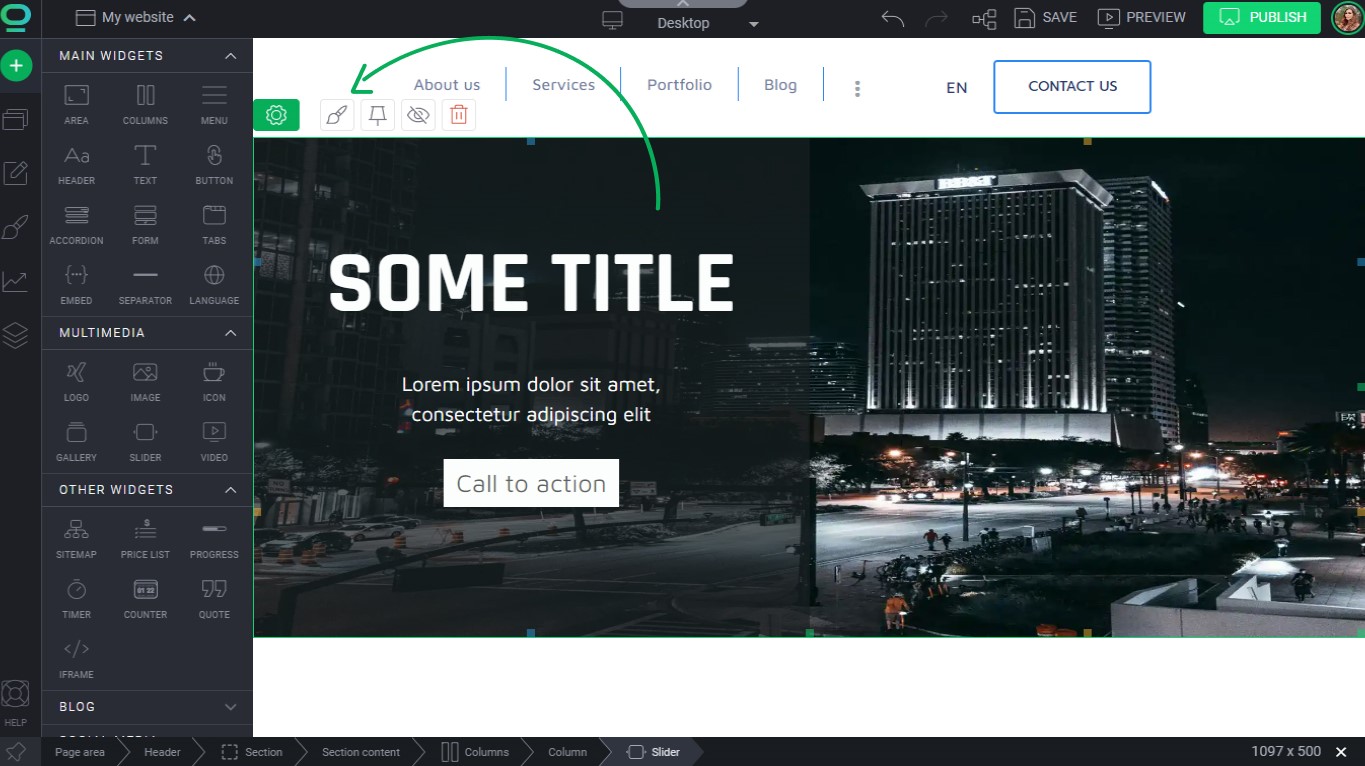
Task: Switch language via EN selector
Action: 957,88
